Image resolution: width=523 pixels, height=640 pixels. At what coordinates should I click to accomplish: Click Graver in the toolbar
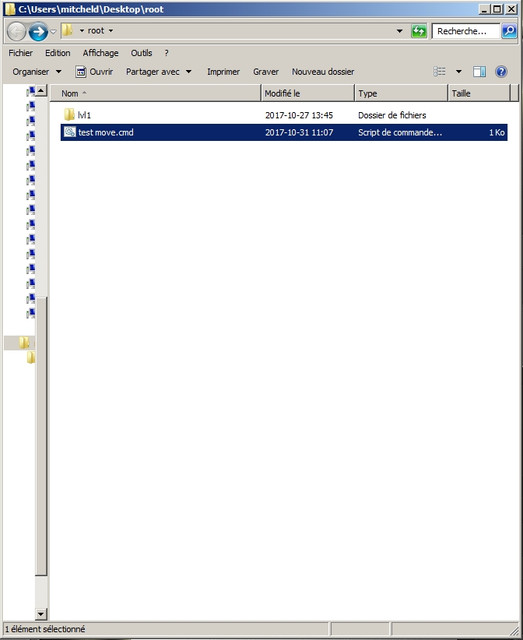[266, 72]
